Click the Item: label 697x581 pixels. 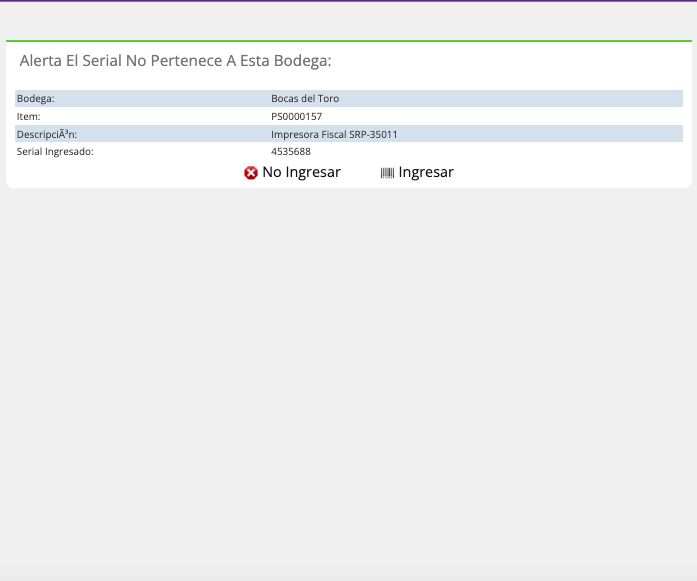pos(28,116)
